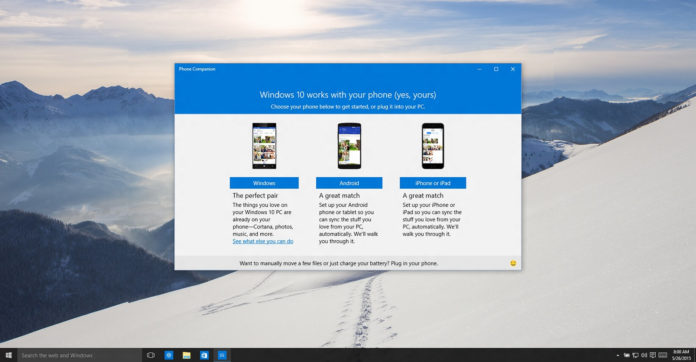The height and width of the screenshot is (362, 696).
Task: Select the Phone Companion taskbar icon
Action: (x=222, y=355)
